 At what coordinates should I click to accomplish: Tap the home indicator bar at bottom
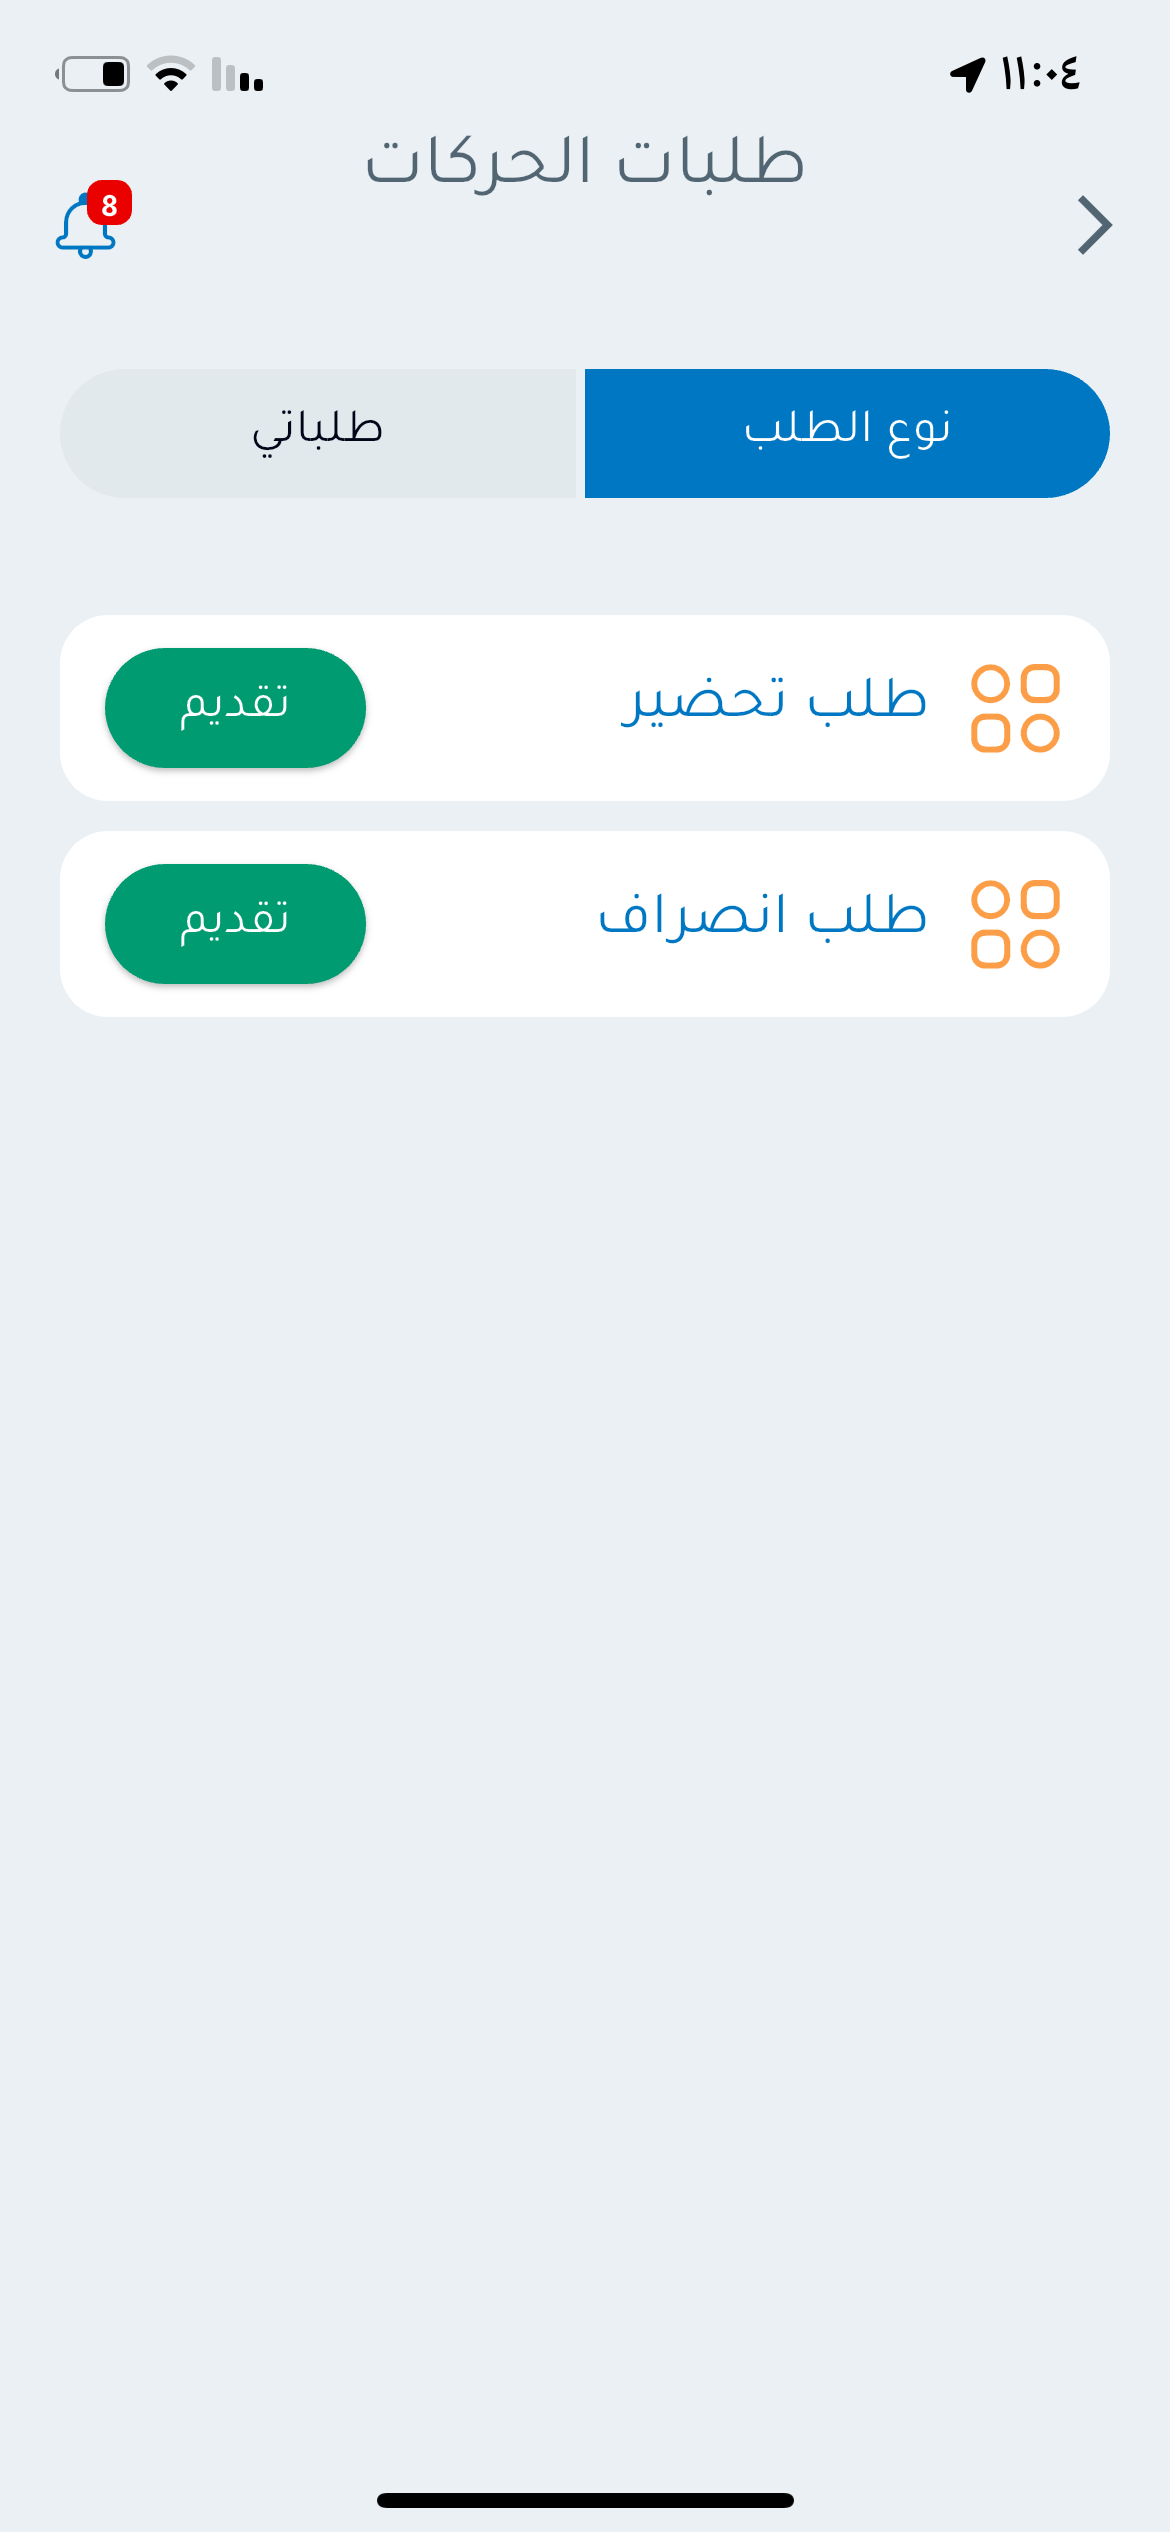coord(585,2500)
